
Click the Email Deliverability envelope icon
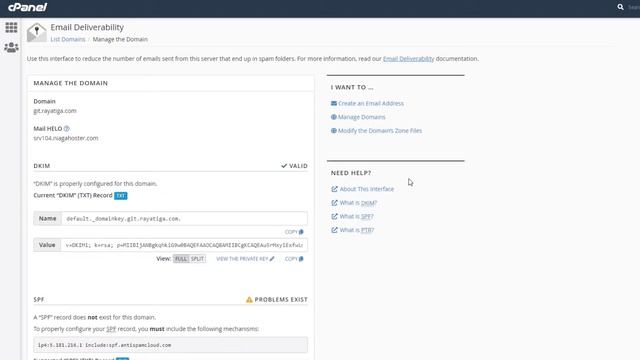(37, 33)
